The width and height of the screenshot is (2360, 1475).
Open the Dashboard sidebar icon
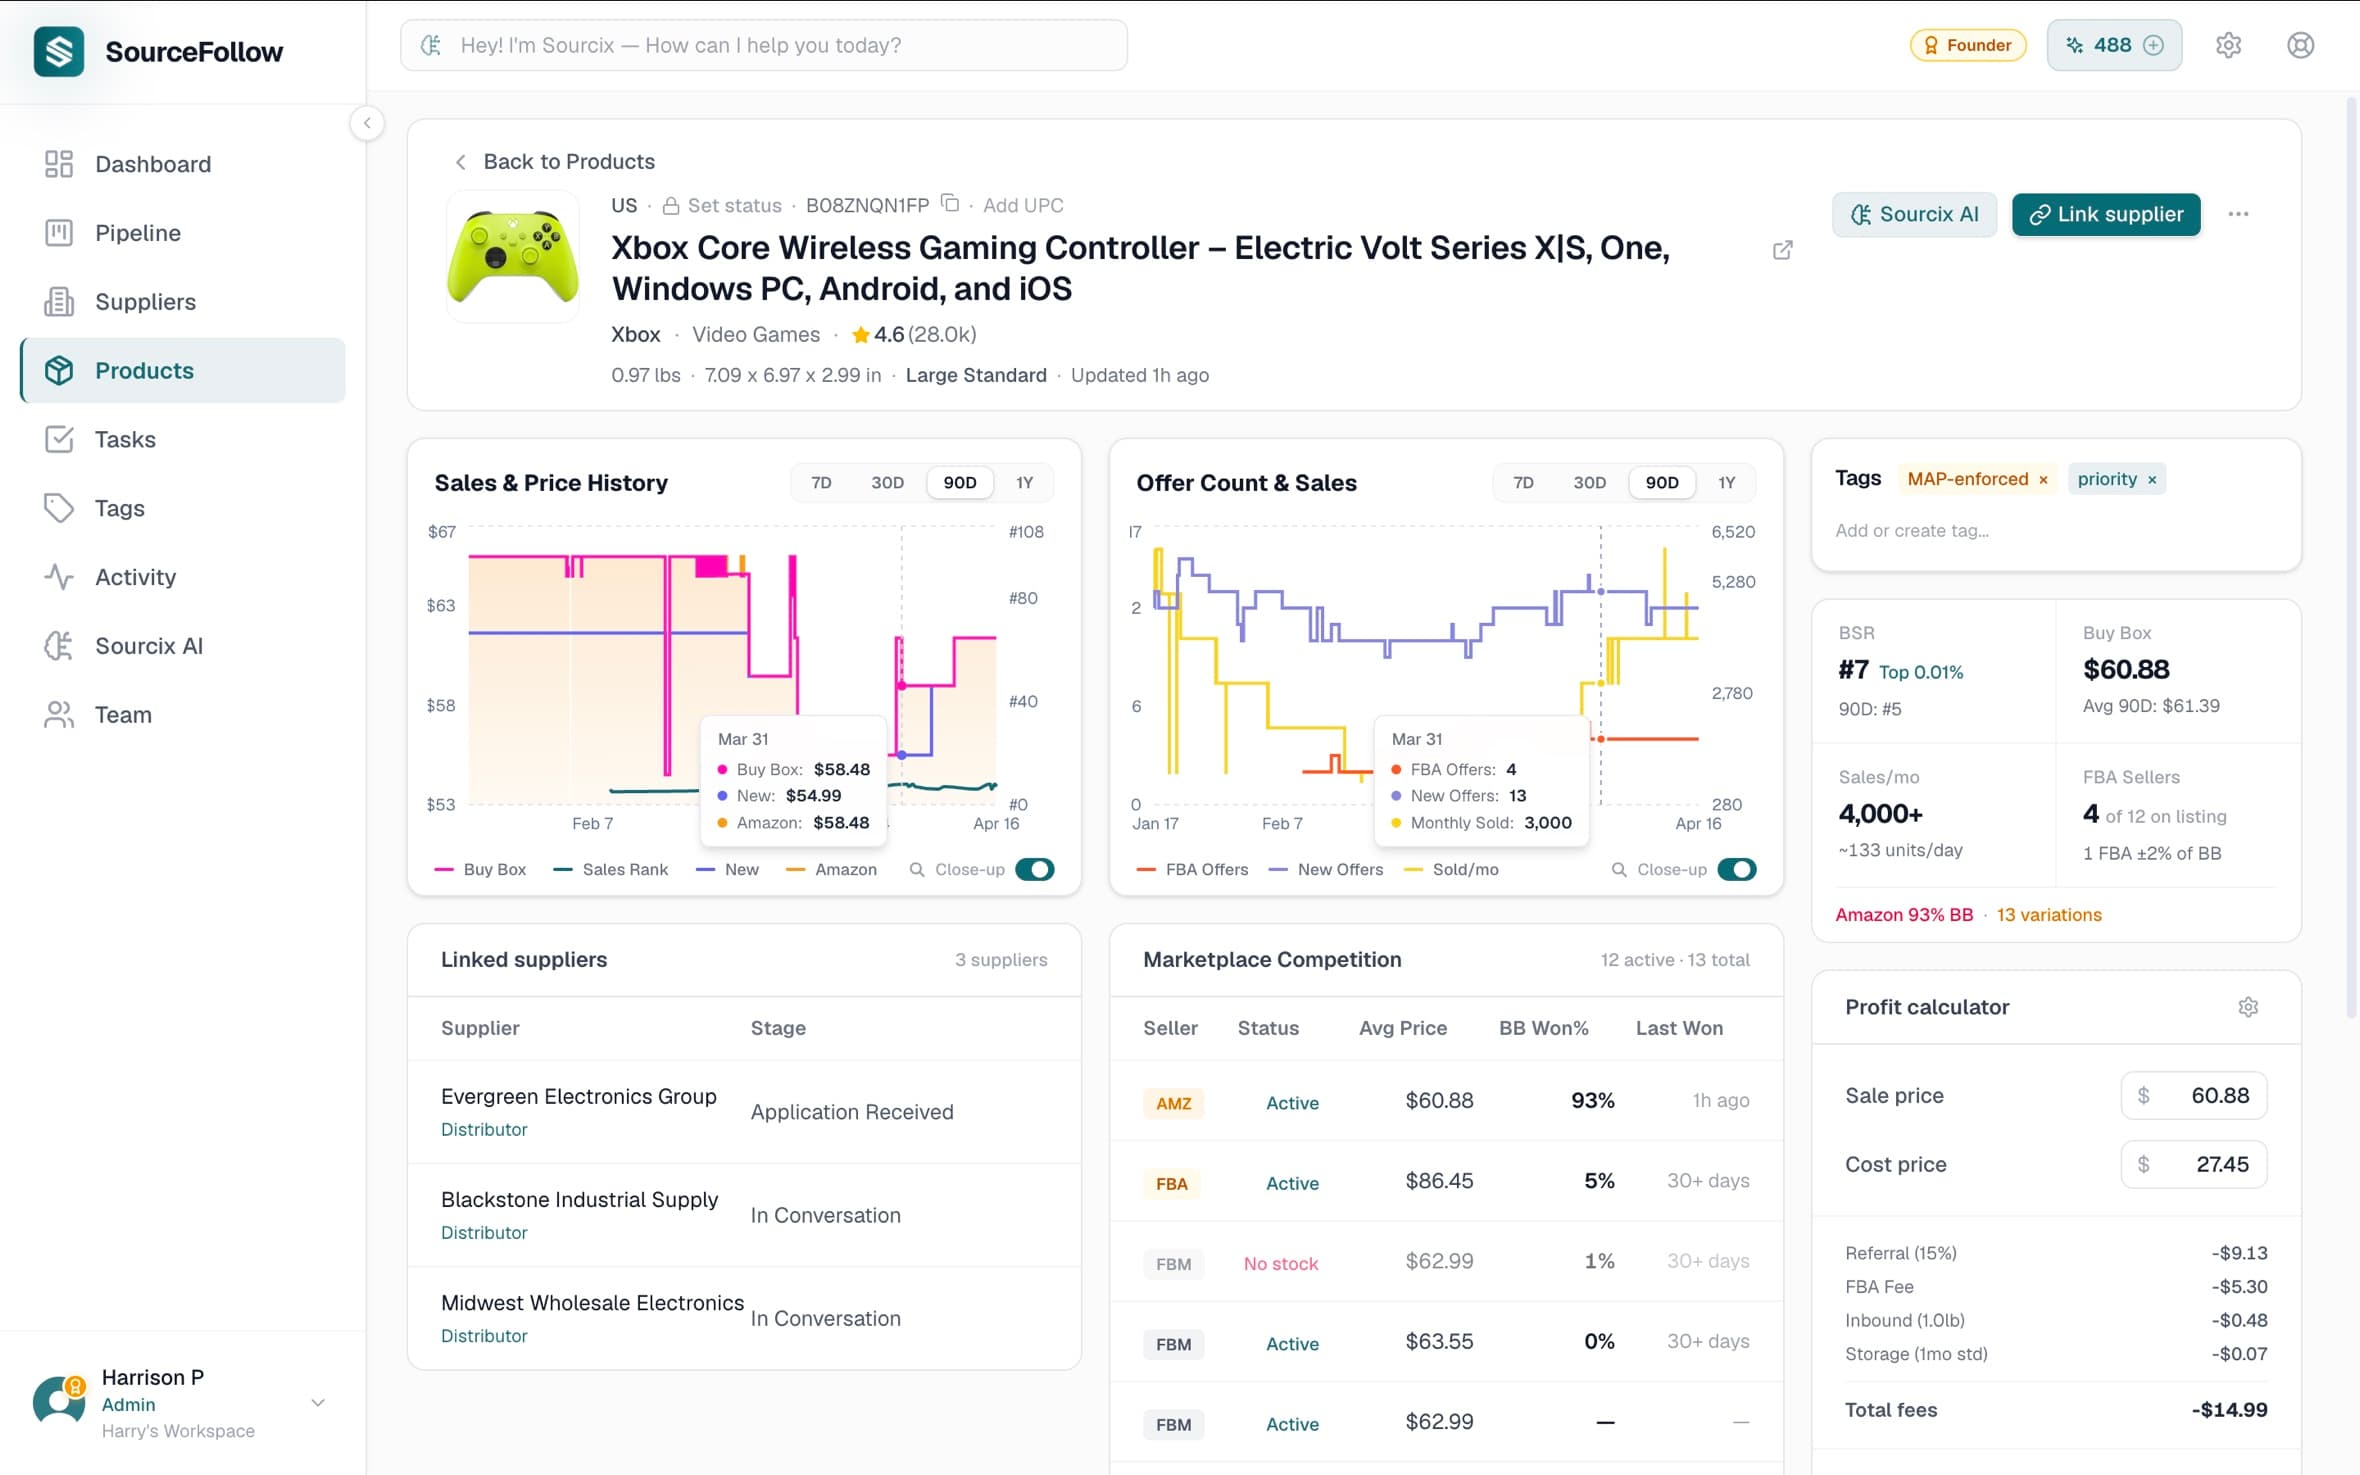coord(59,163)
